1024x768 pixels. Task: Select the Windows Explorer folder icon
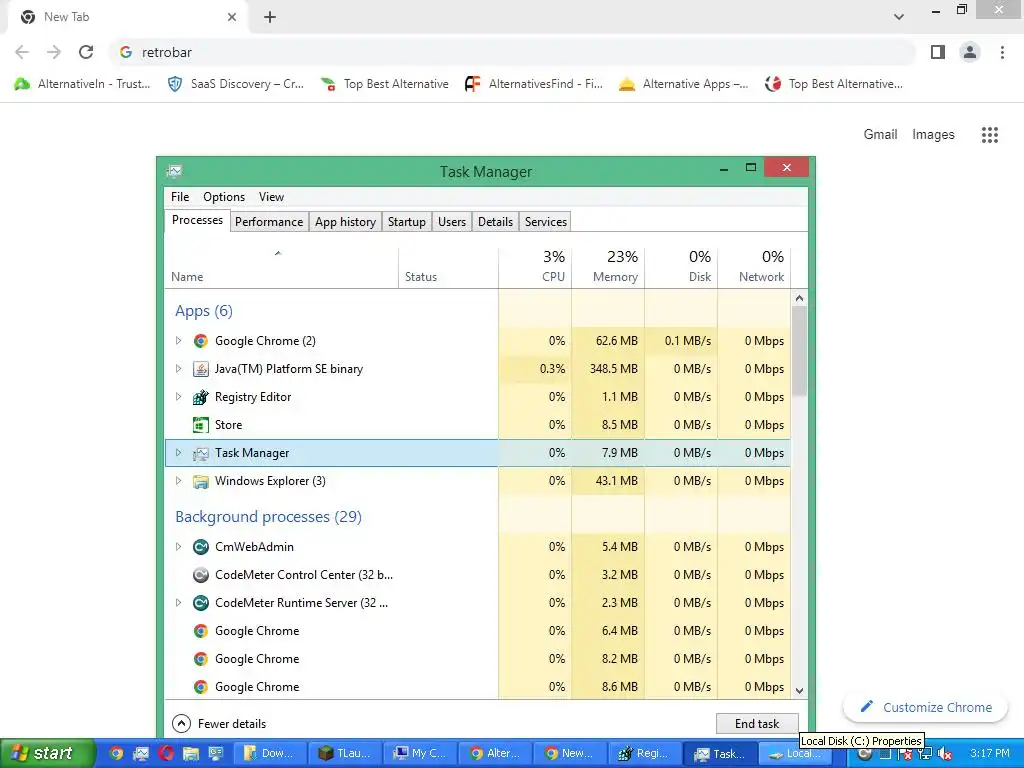tap(200, 481)
